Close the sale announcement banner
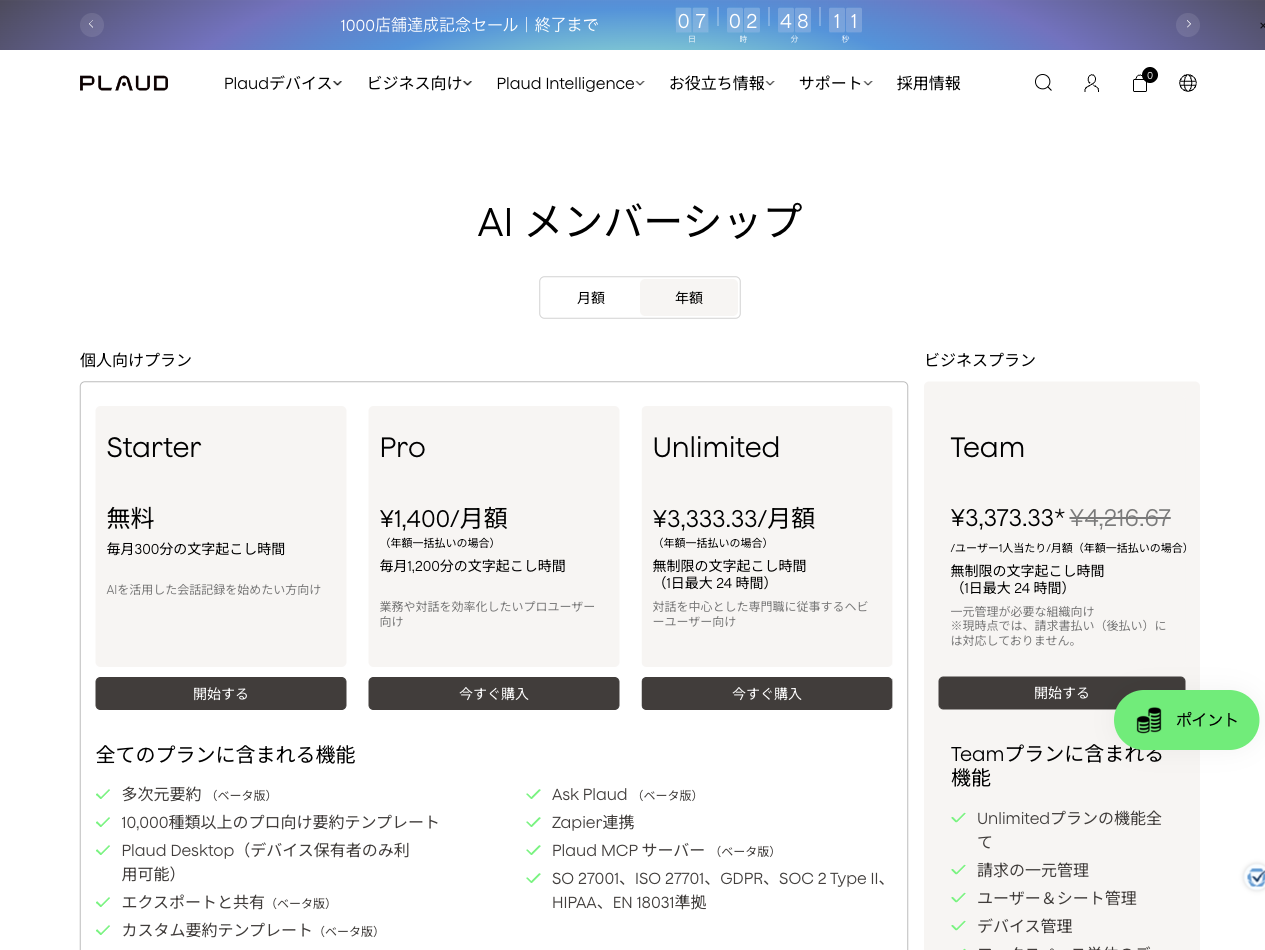The image size is (1265, 950). pyautogui.click(x=1261, y=25)
